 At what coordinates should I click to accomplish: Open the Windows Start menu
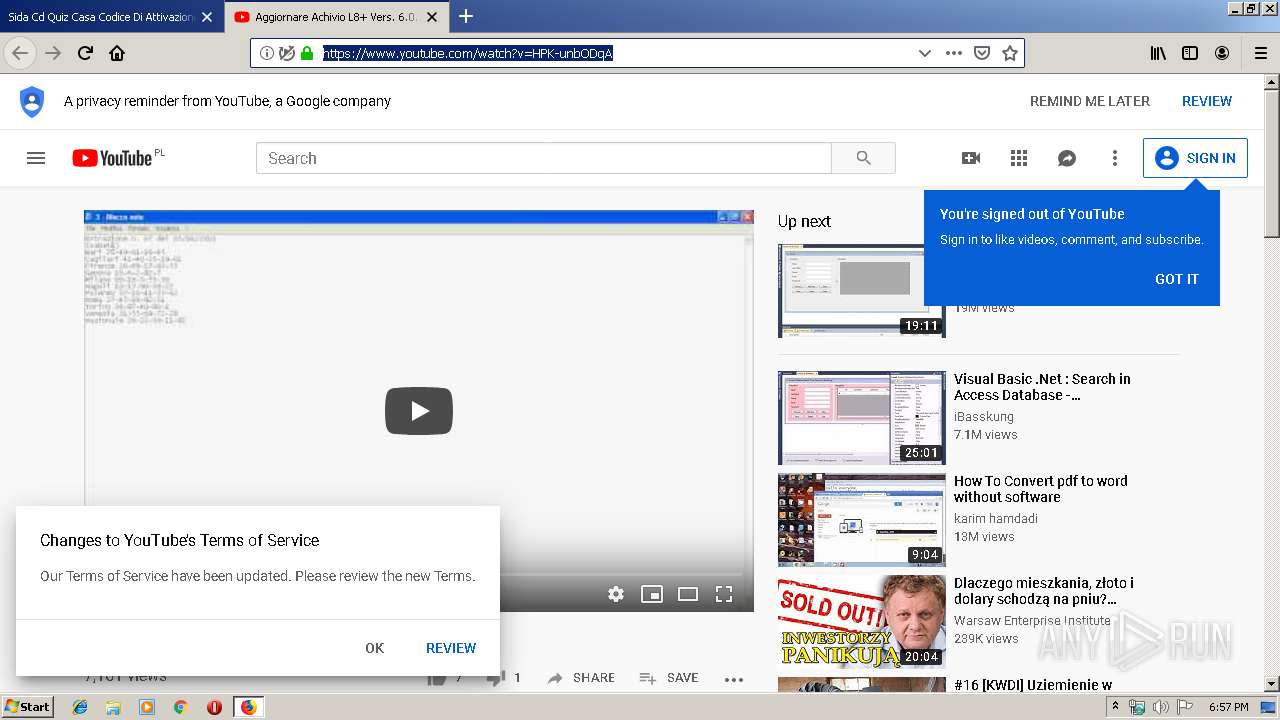tap(27, 707)
